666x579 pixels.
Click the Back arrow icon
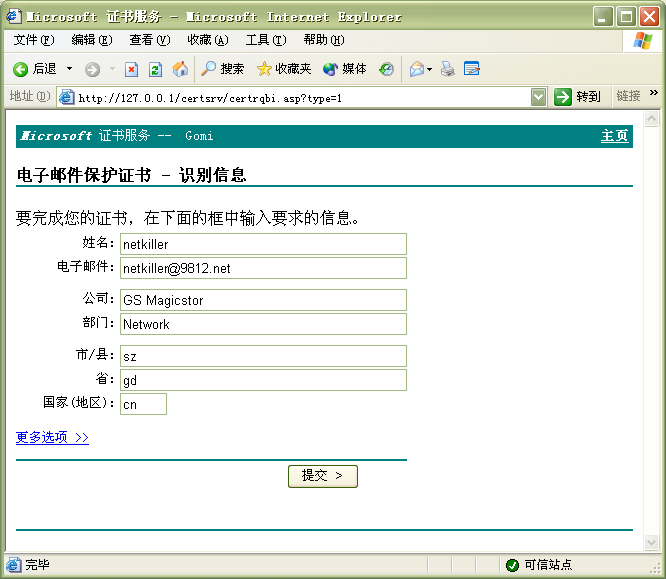(x=20, y=69)
